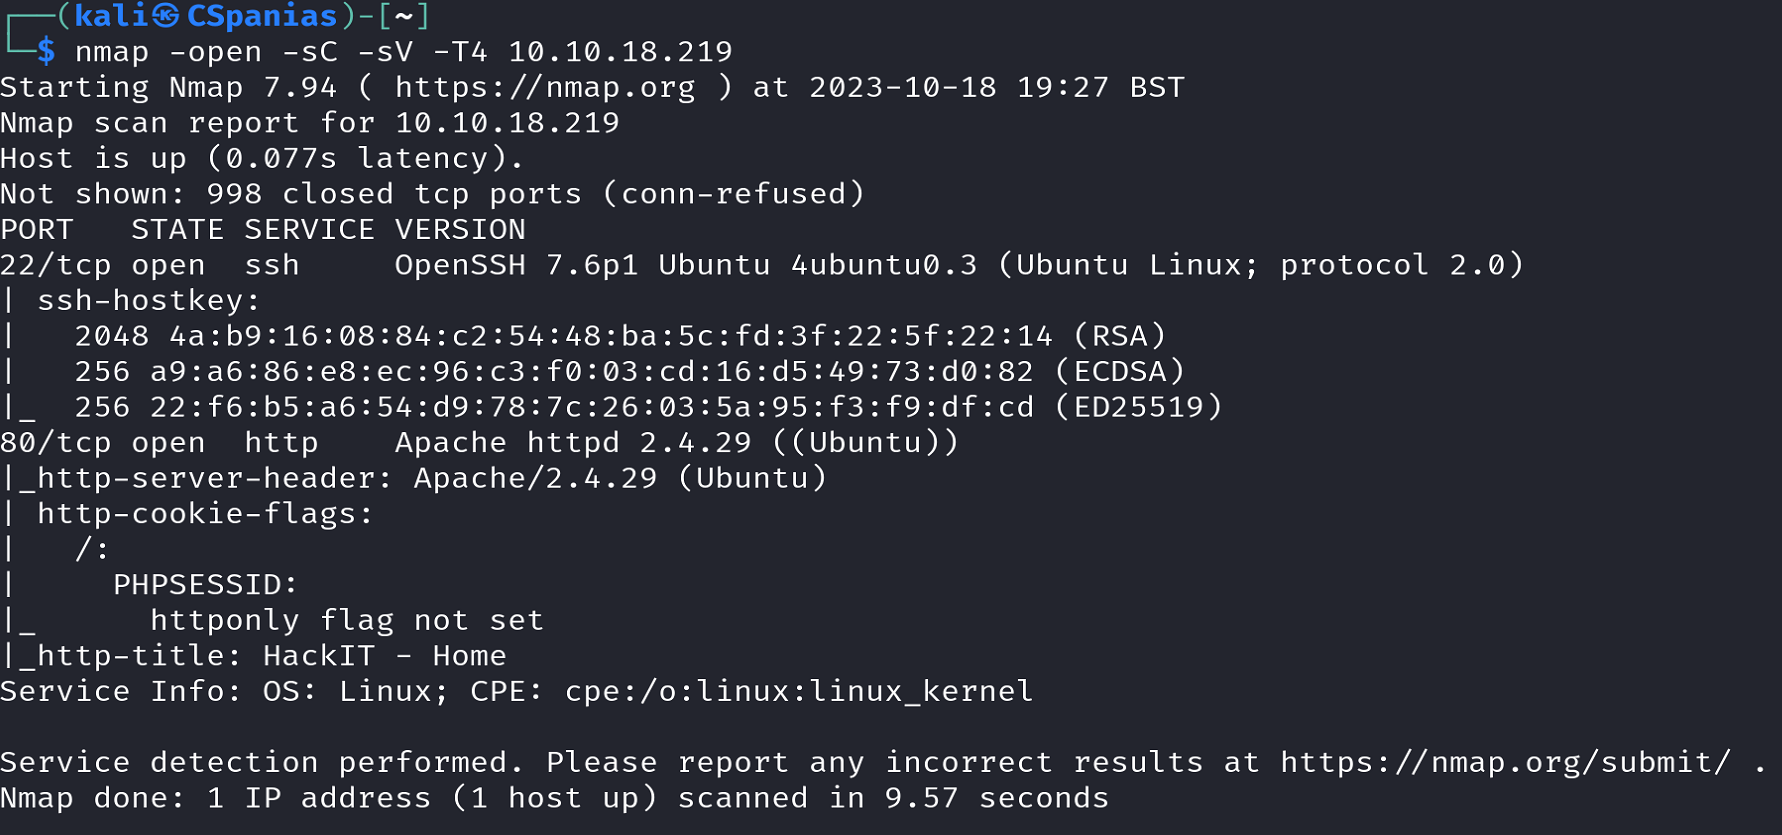Screen dimensions: 1782x835
Task: Open the https://nmap.org link on the Starting line
Action: (545, 88)
